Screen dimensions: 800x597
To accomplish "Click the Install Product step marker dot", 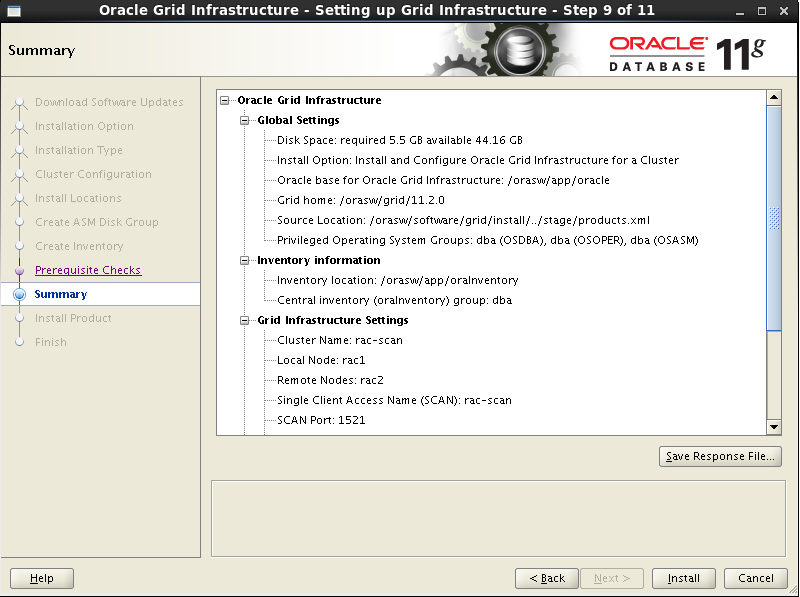I will click(19, 318).
